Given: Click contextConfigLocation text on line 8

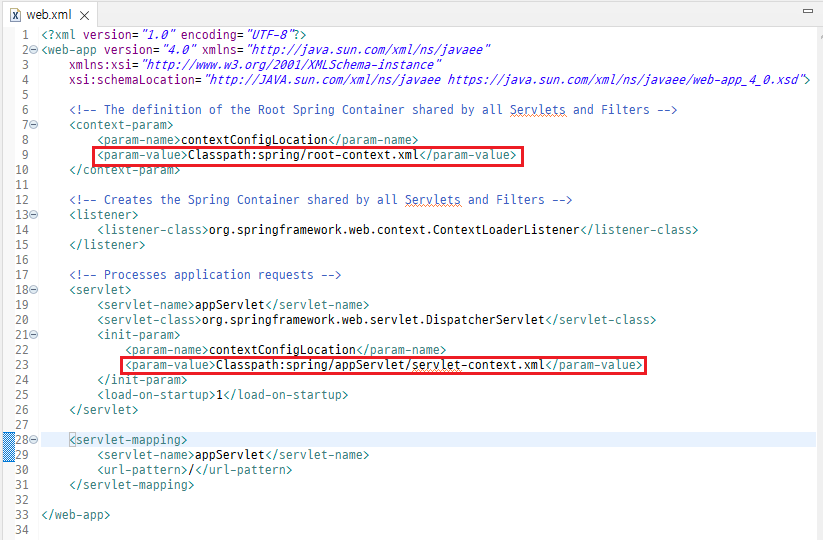Looking at the screenshot, I should click(255, 140).
